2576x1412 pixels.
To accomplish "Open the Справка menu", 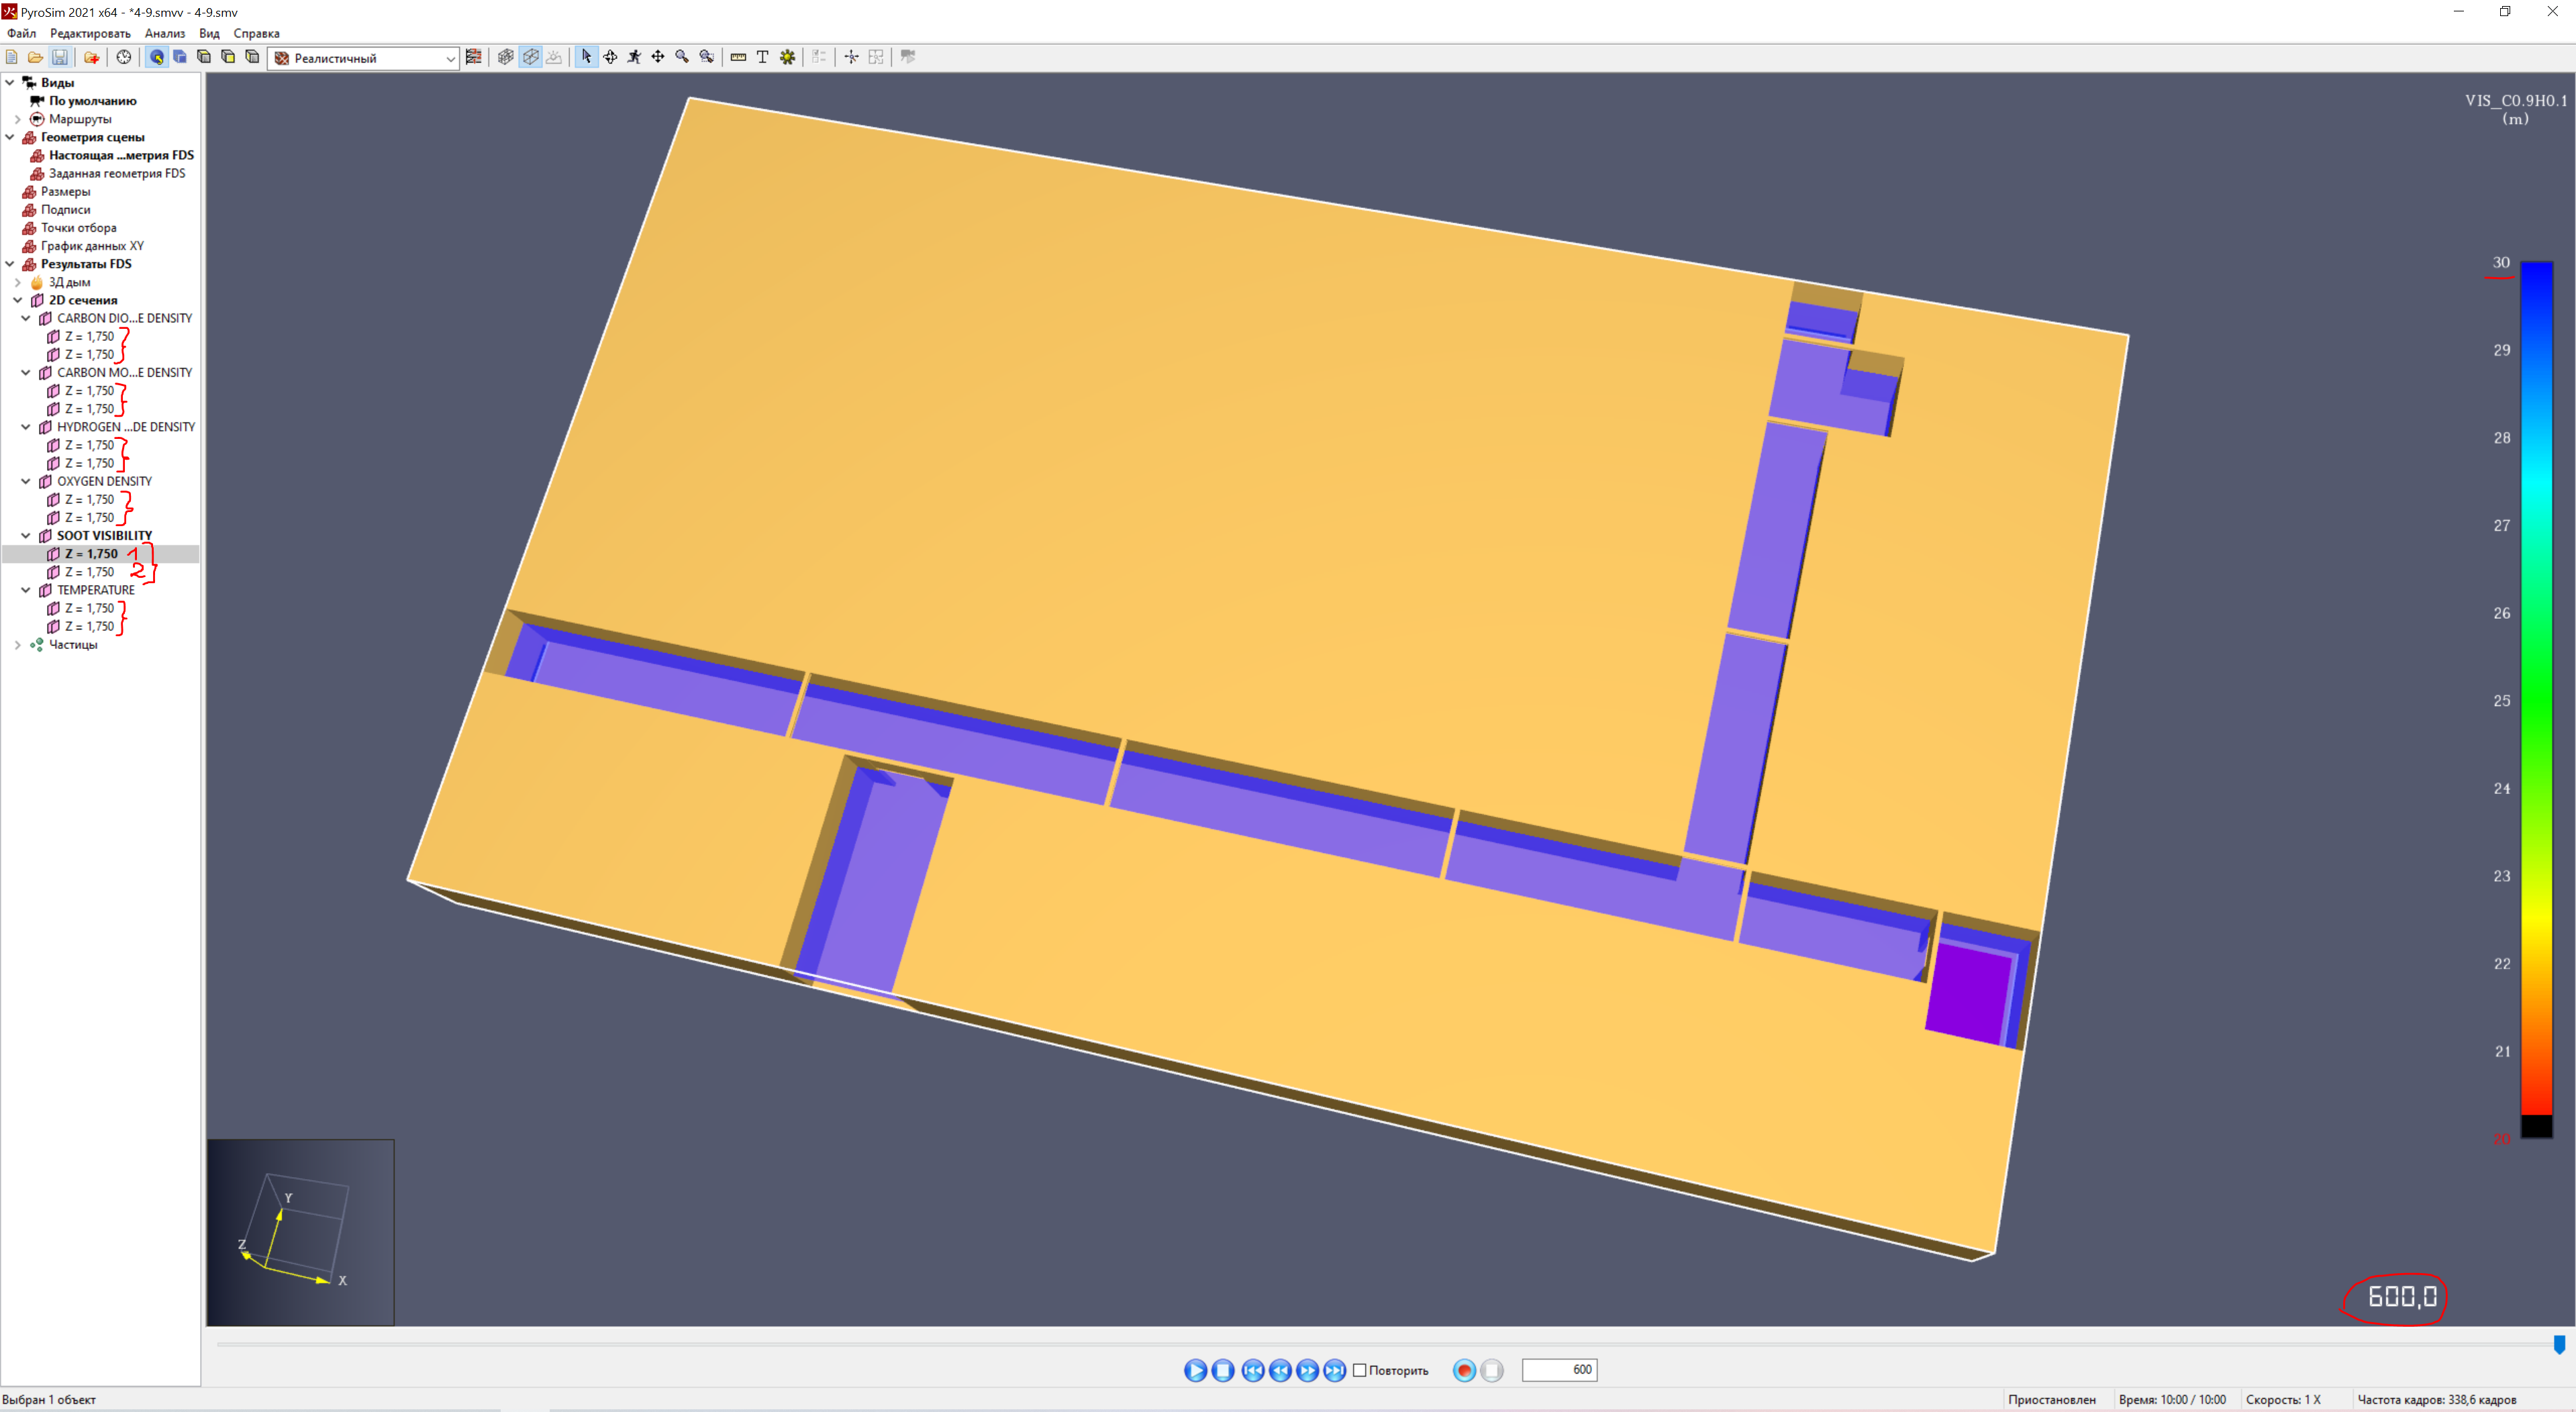I will pyautogui.click(x=256, y=33).
